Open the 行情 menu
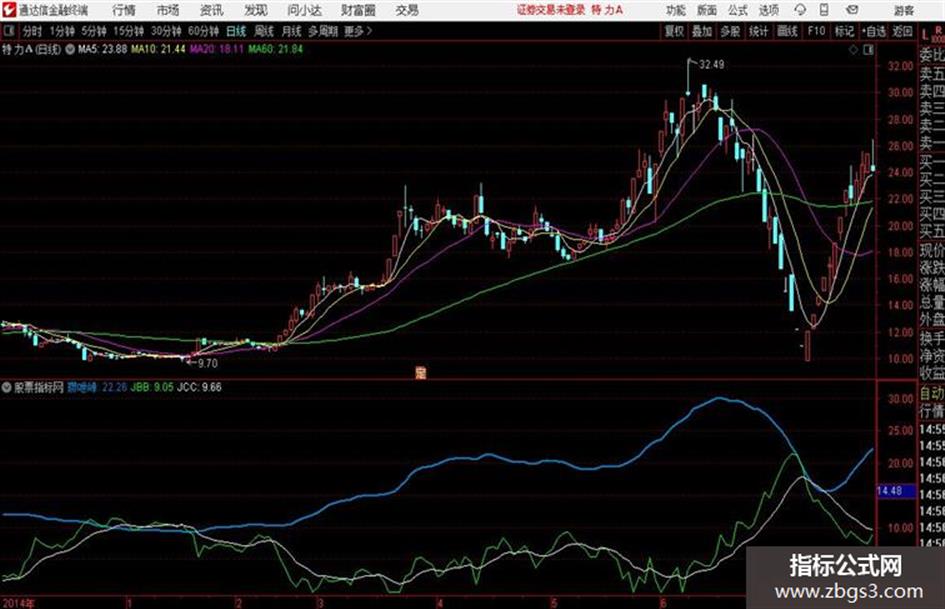945x609 pixels. [124, 10]
